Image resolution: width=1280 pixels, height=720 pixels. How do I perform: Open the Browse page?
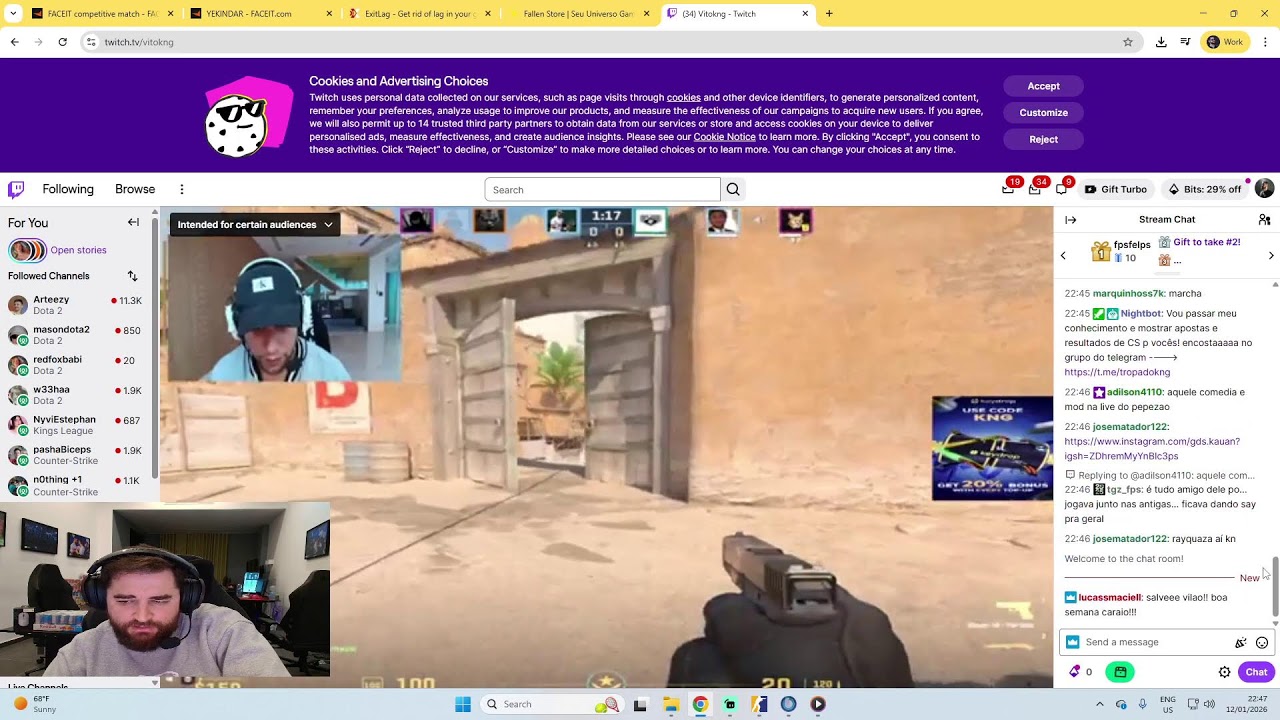(x=135, y=189)
